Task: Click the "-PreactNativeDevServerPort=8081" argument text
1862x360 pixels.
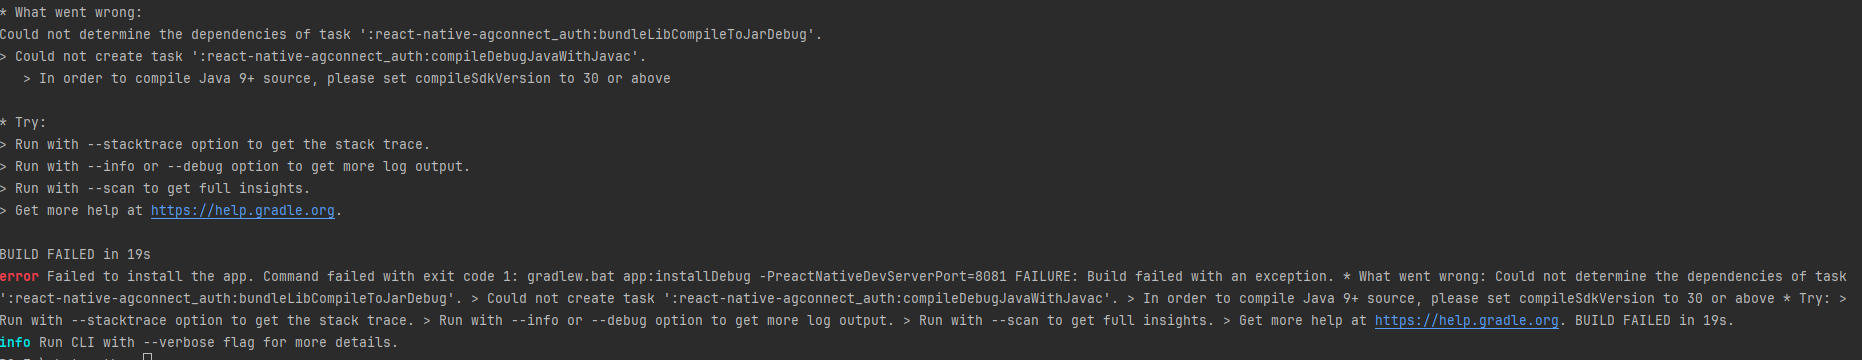Action: [883, 277]
